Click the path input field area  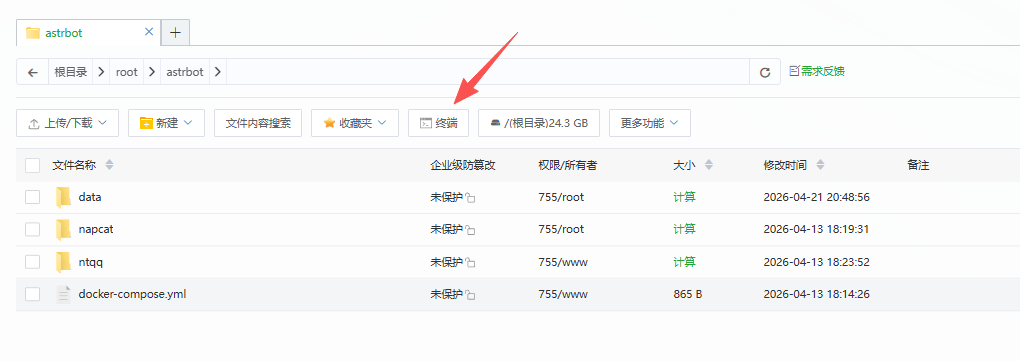point(488,72)
